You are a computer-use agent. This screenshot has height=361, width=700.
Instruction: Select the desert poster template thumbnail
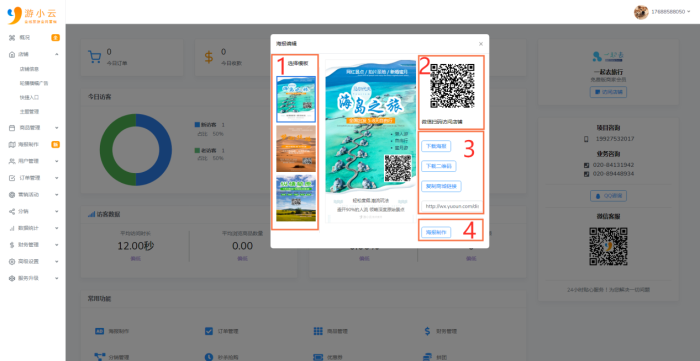click(296, 149)
